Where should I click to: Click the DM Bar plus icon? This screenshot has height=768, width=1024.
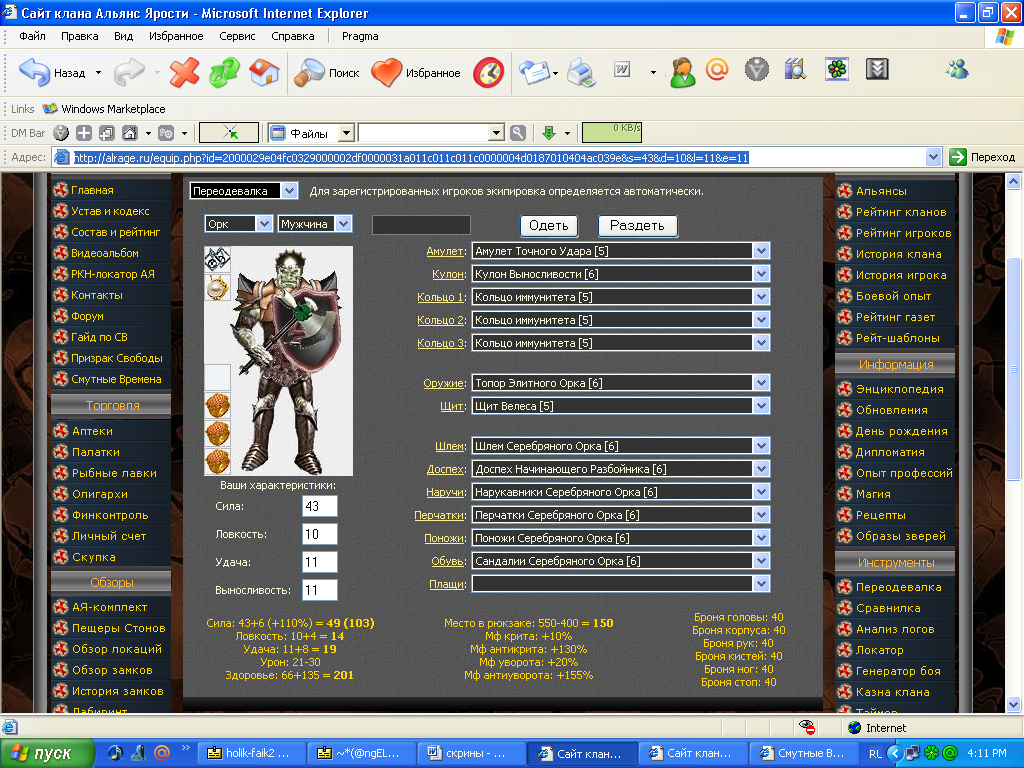[84, 133]
